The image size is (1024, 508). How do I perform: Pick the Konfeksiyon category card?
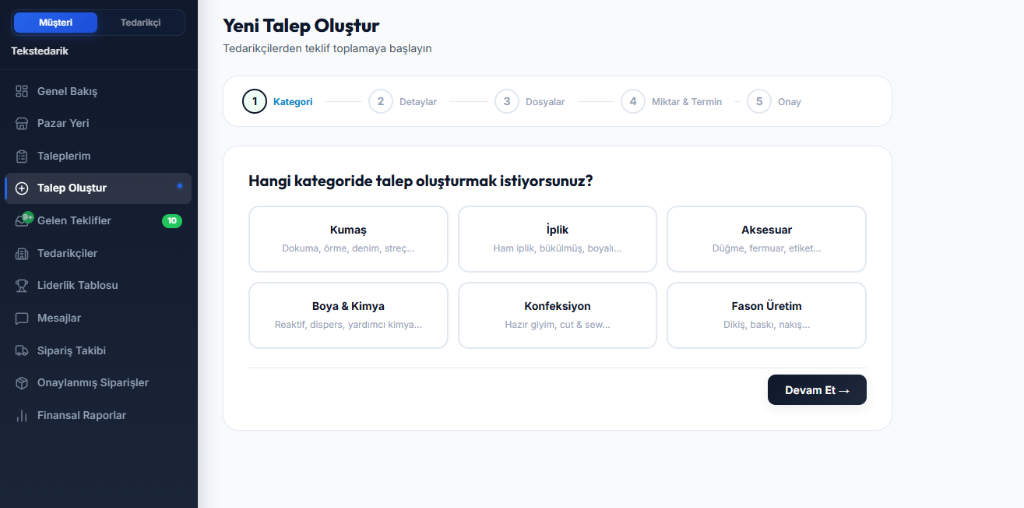pos(557,315)
